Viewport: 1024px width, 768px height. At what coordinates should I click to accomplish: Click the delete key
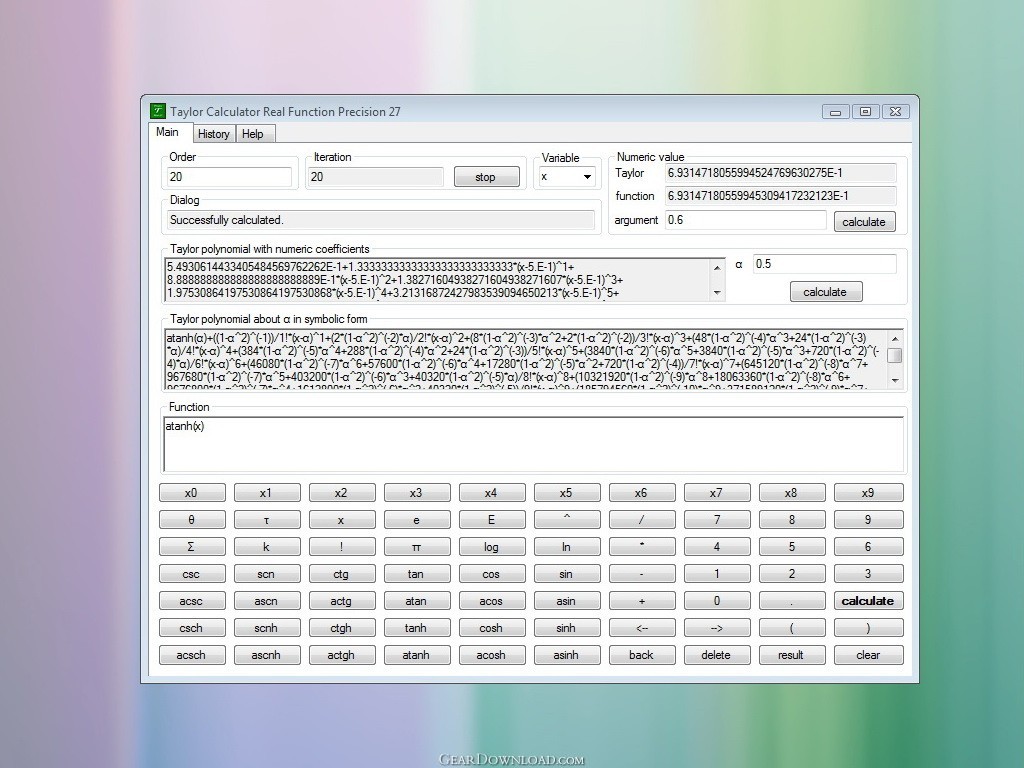(x=717, y=656)
